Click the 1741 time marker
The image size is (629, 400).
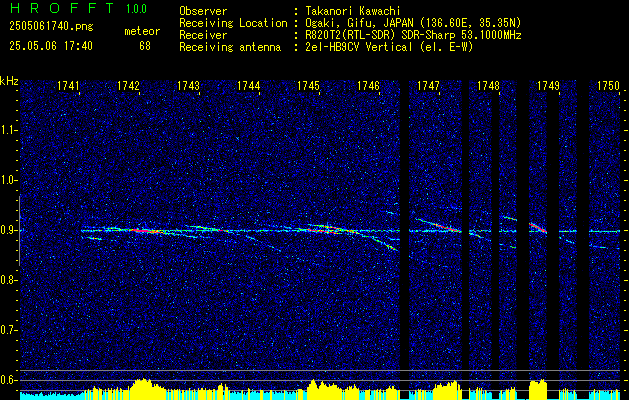pyautogui.click(x=68, y=86)
